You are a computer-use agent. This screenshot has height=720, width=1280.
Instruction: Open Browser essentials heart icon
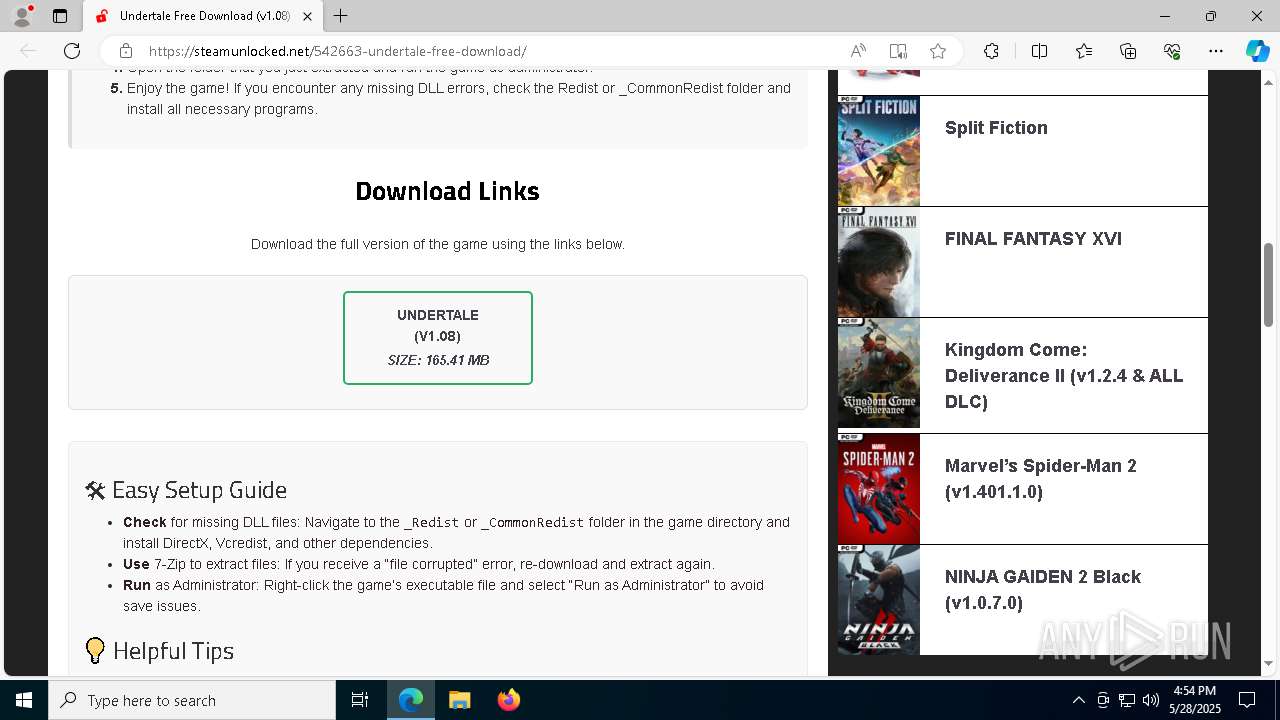pos(1172,51)
